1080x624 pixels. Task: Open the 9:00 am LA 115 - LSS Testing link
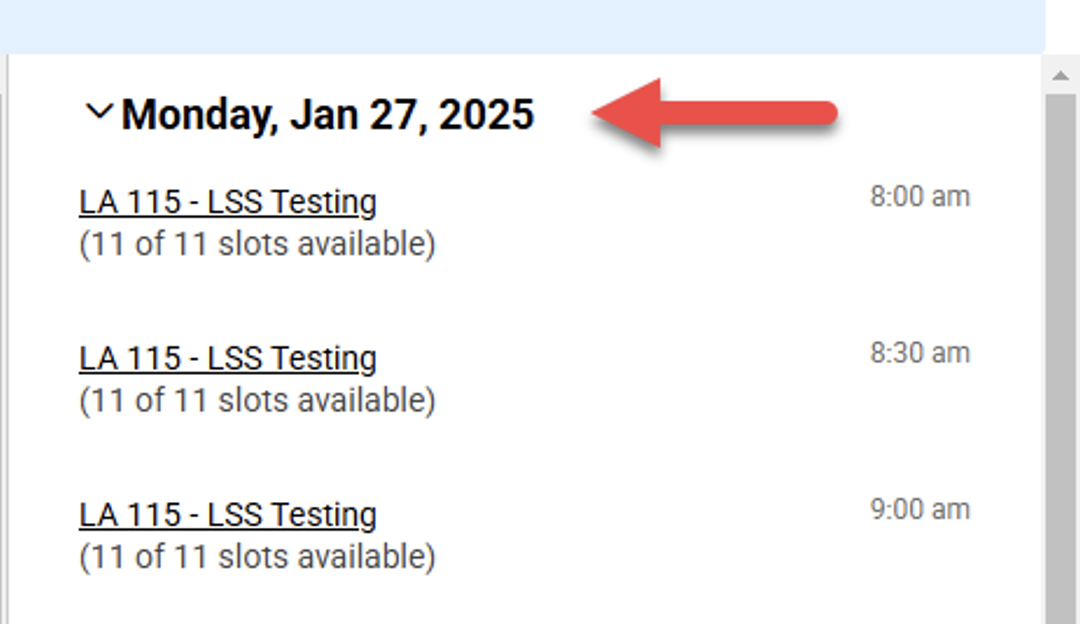[228, 515]
